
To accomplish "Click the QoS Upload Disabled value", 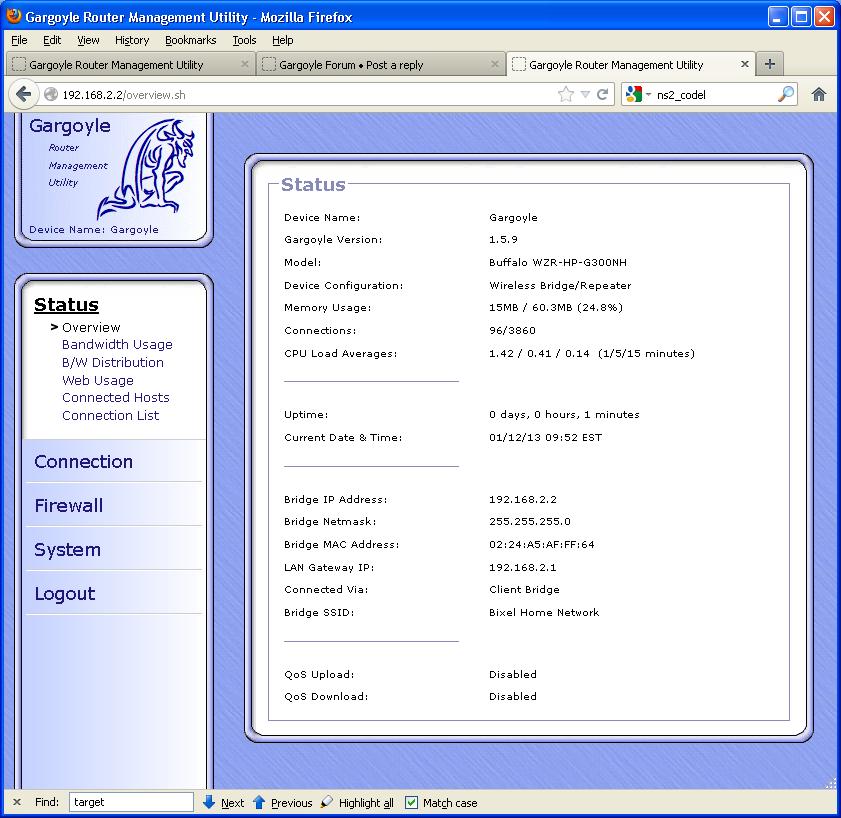I will pos(513,674).
